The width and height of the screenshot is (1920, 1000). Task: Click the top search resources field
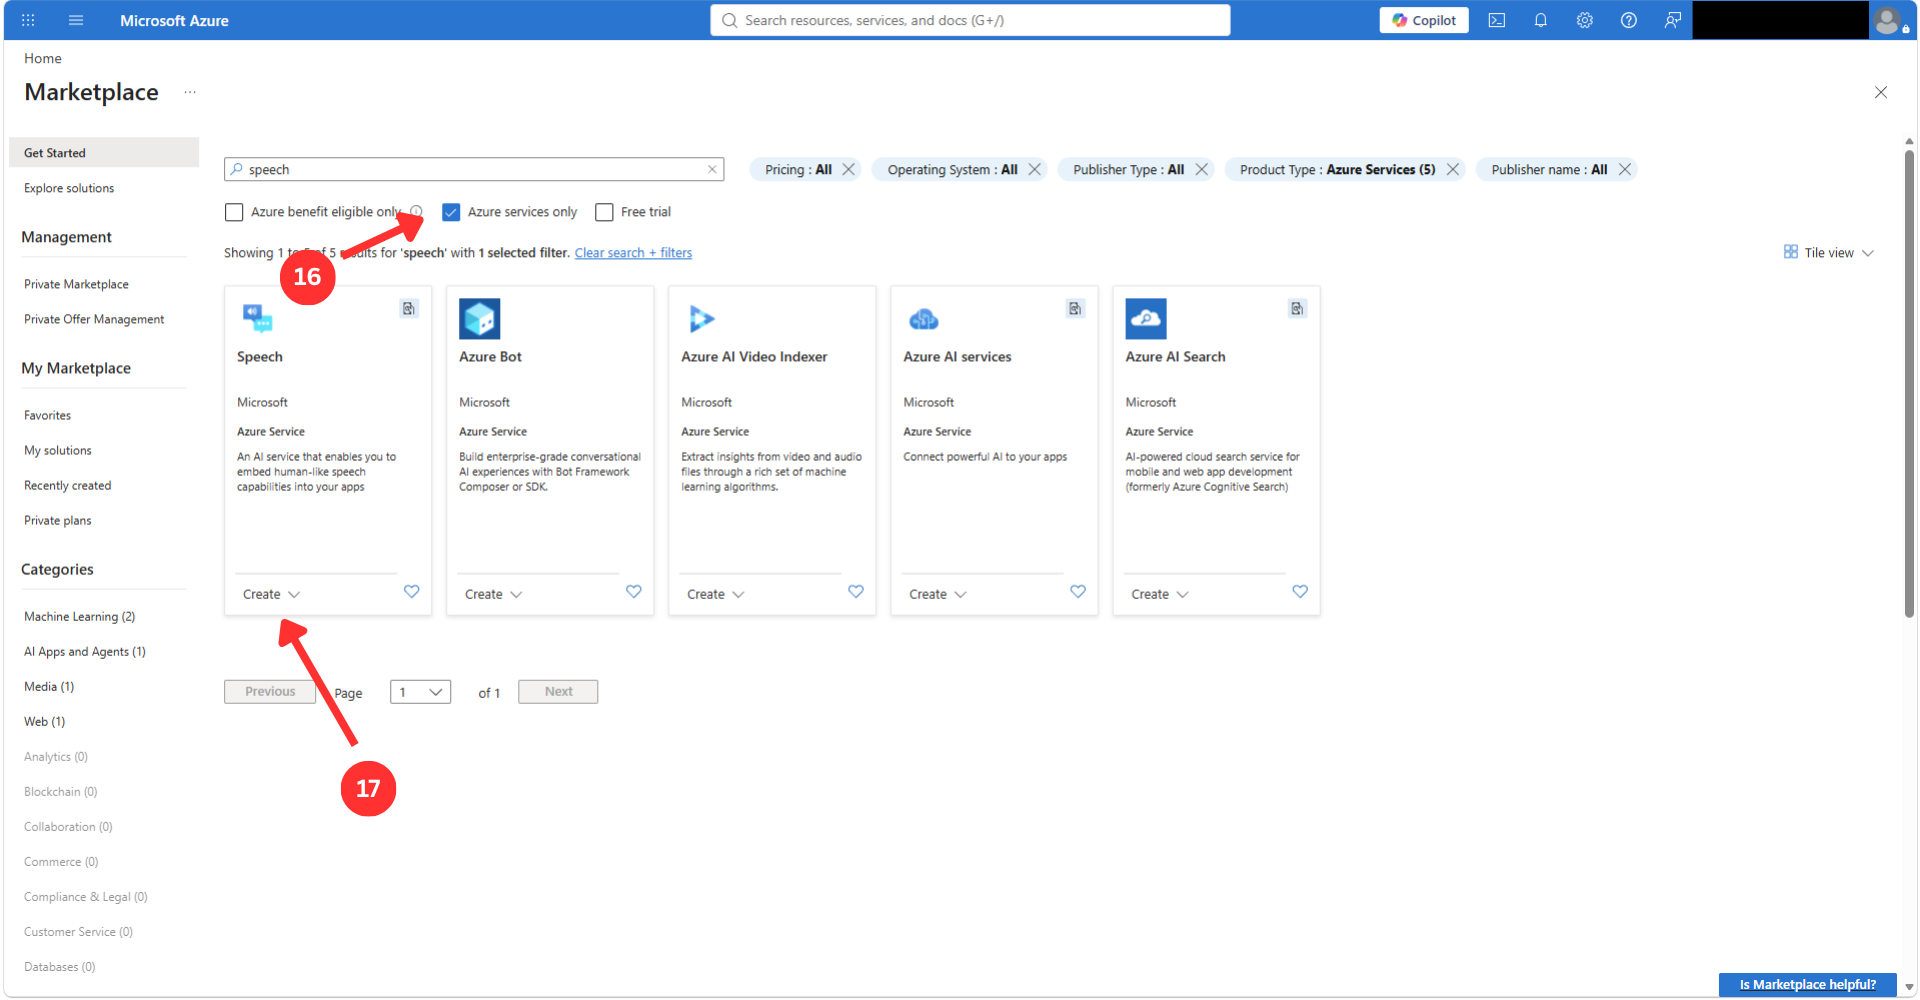[970, 20]
